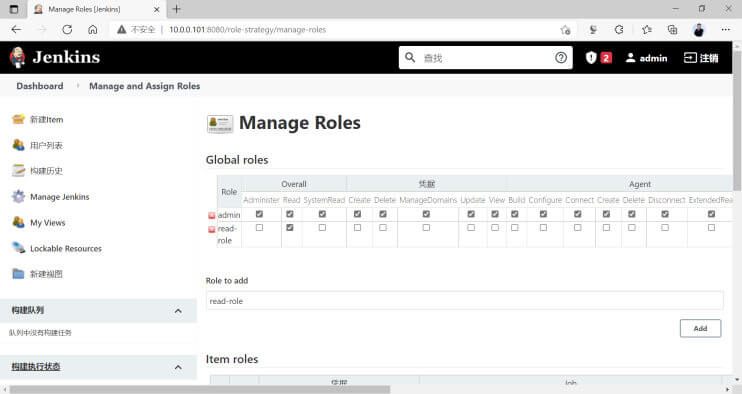This screenshot has width=742, height=394.
Task: Uncheck Overall SystemRead for admin role
Action: (322, 214)
